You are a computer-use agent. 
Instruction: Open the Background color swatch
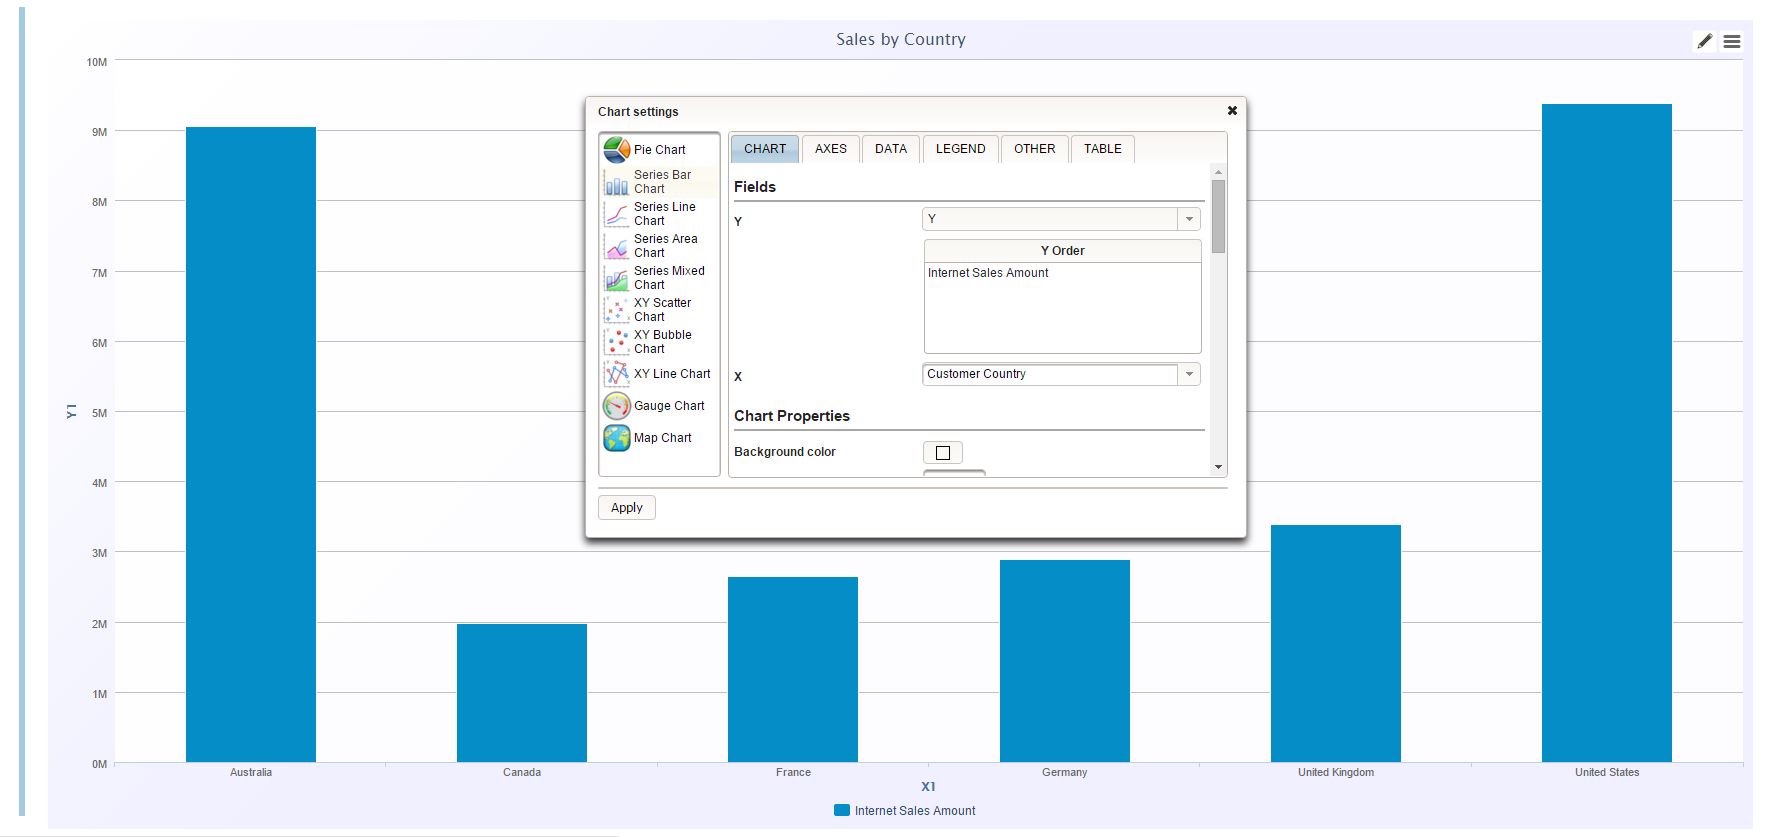click(943, 453)
